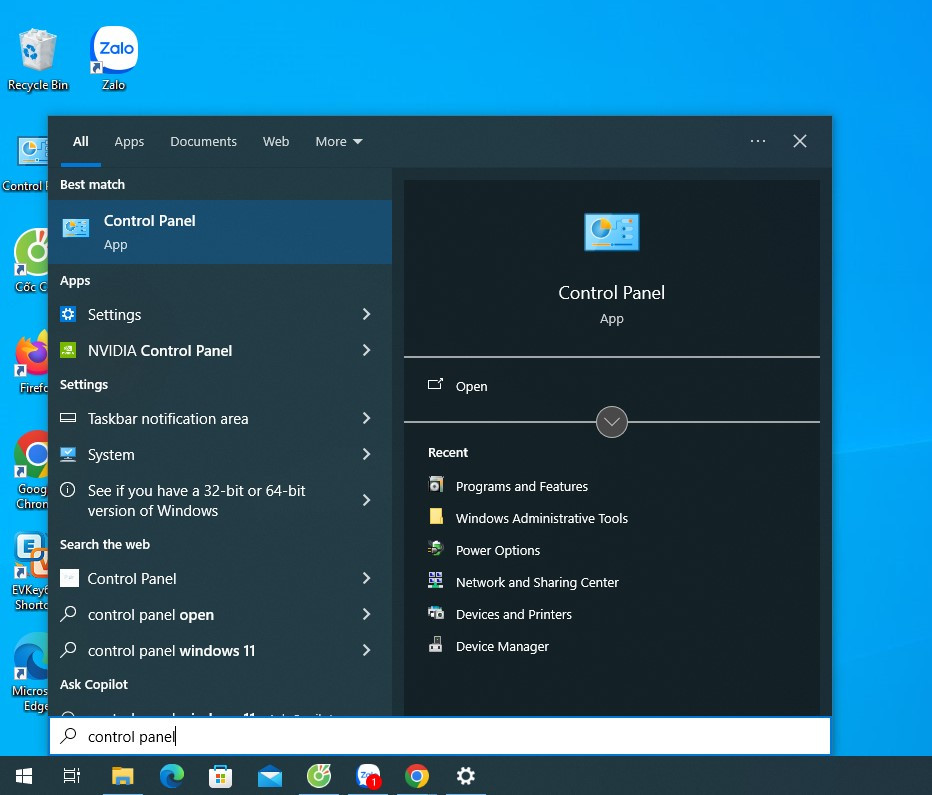Click the Search the web section header
Screen dimensions: 932x795
105,544
